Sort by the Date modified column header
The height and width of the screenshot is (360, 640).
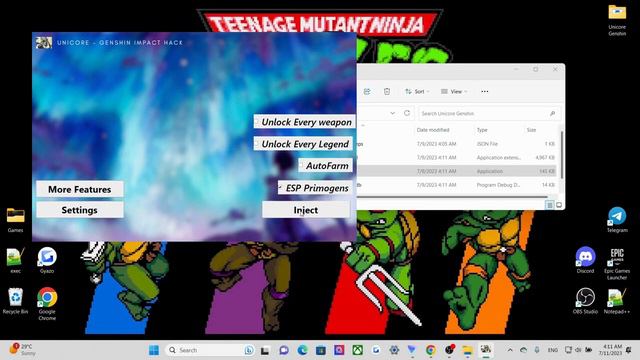point(433,130)
